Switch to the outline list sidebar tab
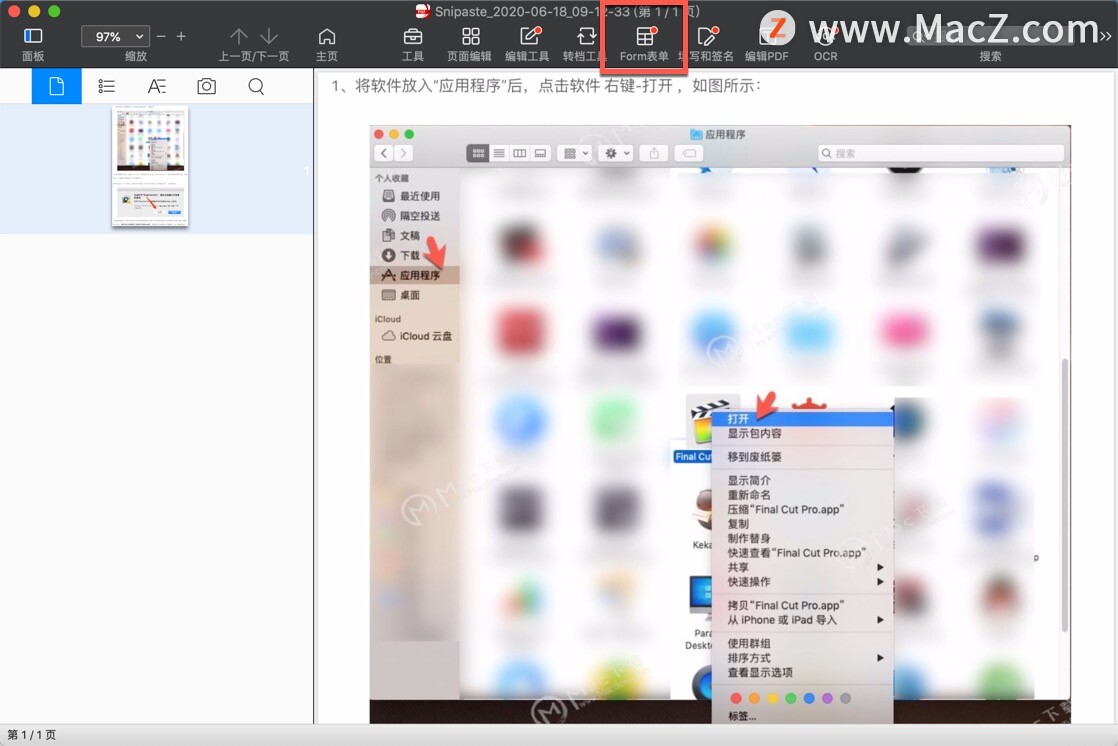The height and width of the screenshot is (746, 1118). [x=106, y=86]
